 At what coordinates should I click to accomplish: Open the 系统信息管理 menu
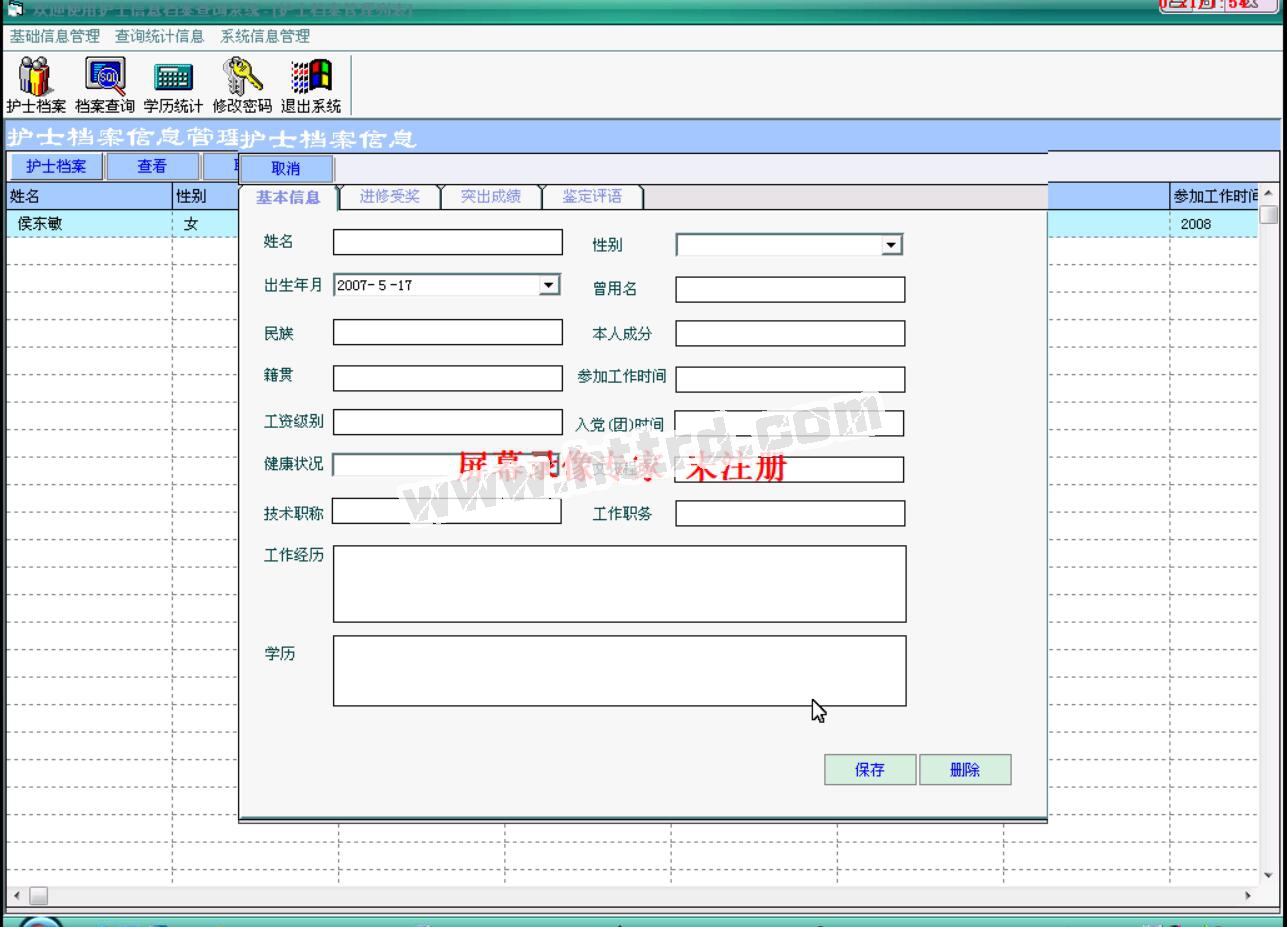(265, 36)
